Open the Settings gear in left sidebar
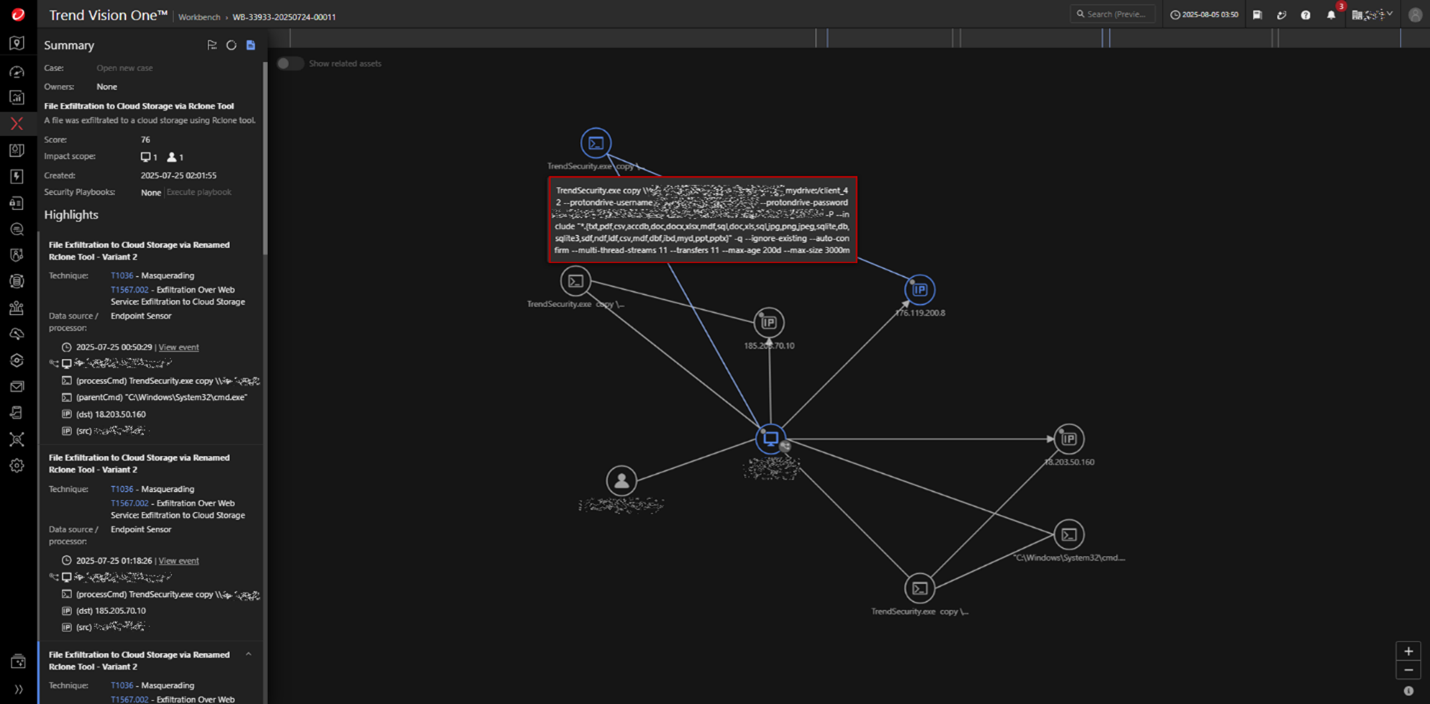This screenshot has height=704, width=1430. (x=16, y=466)
